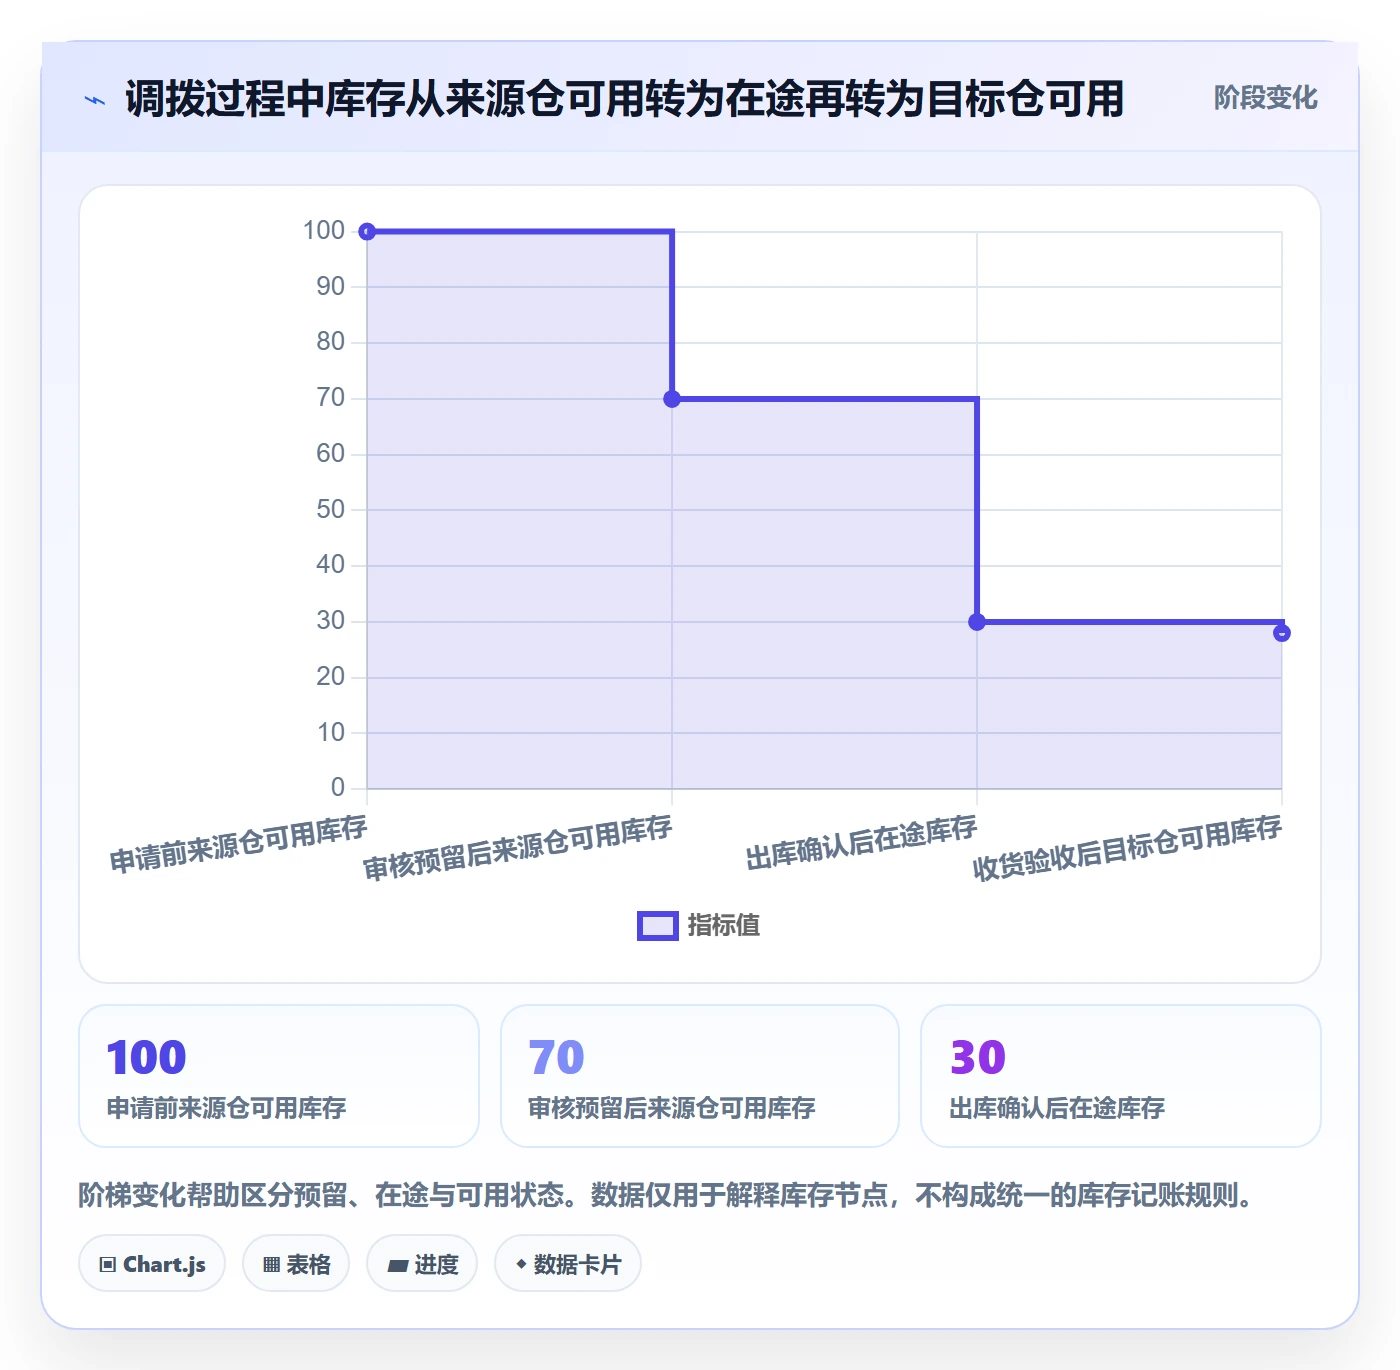The width and height of the screenshot is (1400, 1370).
Task: Click the large number 100 in first card
Action: pos(146,1057)
